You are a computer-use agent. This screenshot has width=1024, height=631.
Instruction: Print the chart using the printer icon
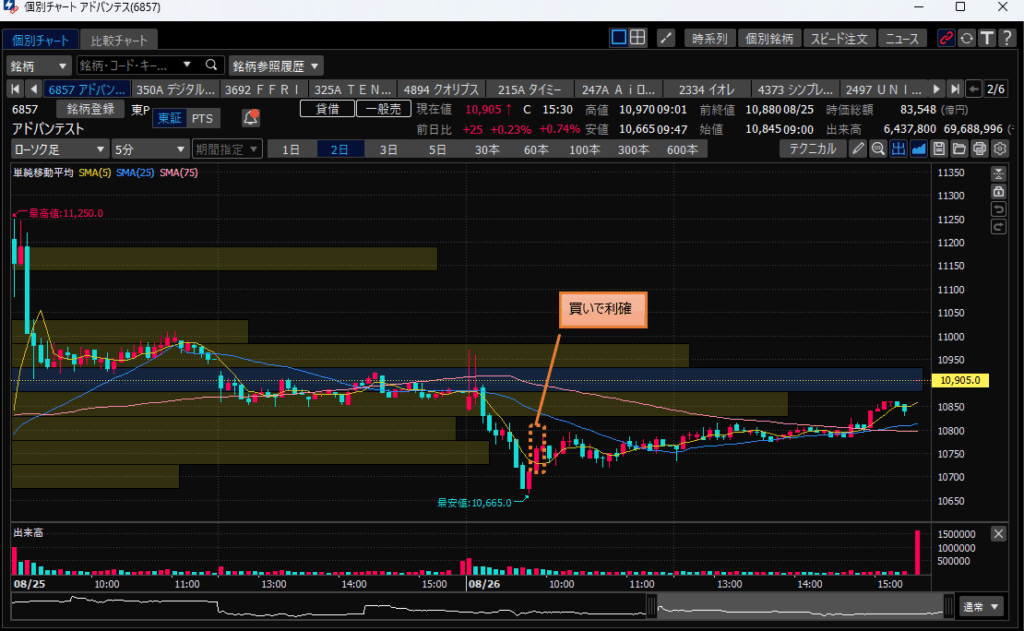tap(979, 149)
